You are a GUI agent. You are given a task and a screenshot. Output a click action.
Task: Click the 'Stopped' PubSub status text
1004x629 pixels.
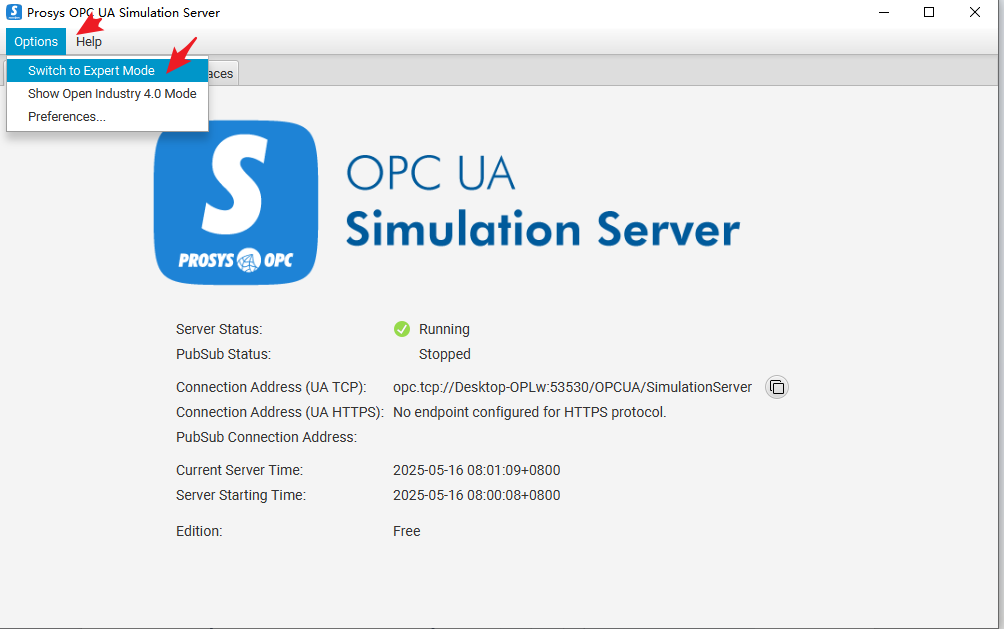pos(444,354)
